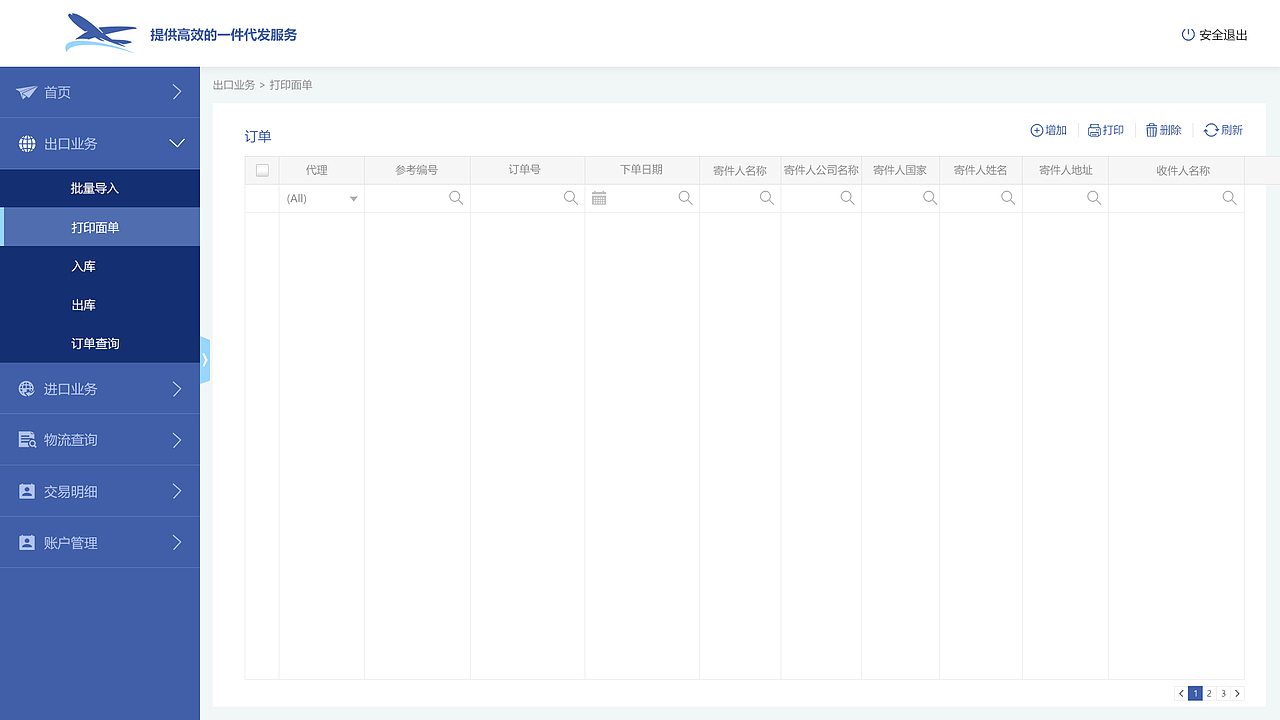Click the plus circle 增加 icon
Screen dimensions: 1280x720
tap(1037, 130)
